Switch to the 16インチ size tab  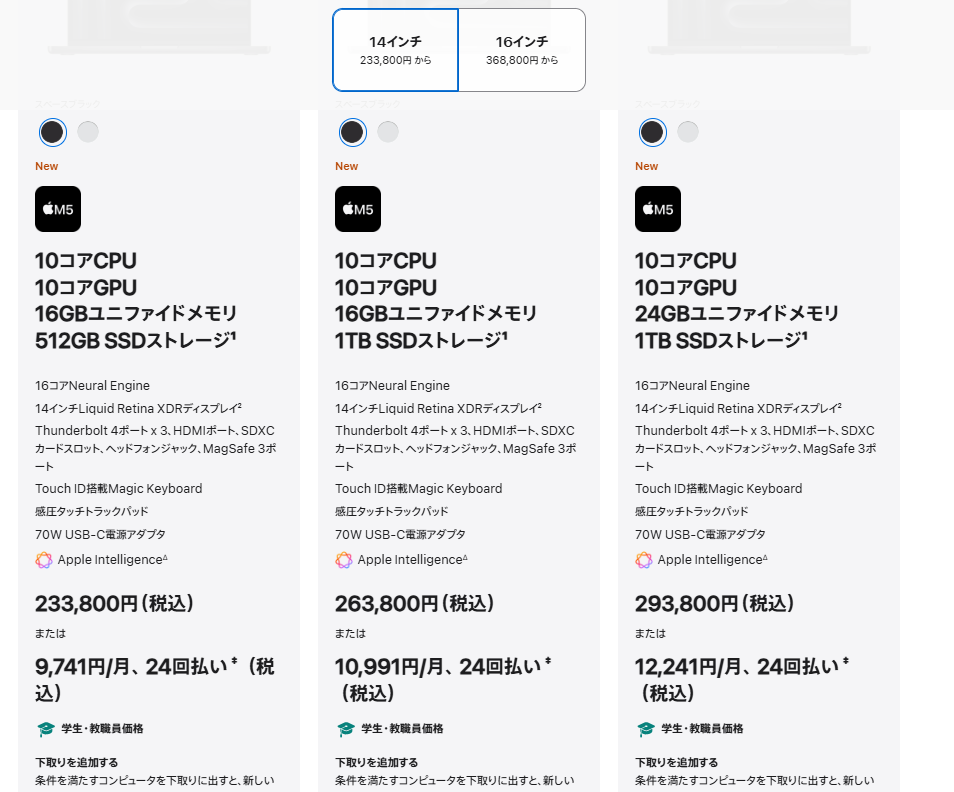click(522, 50)
